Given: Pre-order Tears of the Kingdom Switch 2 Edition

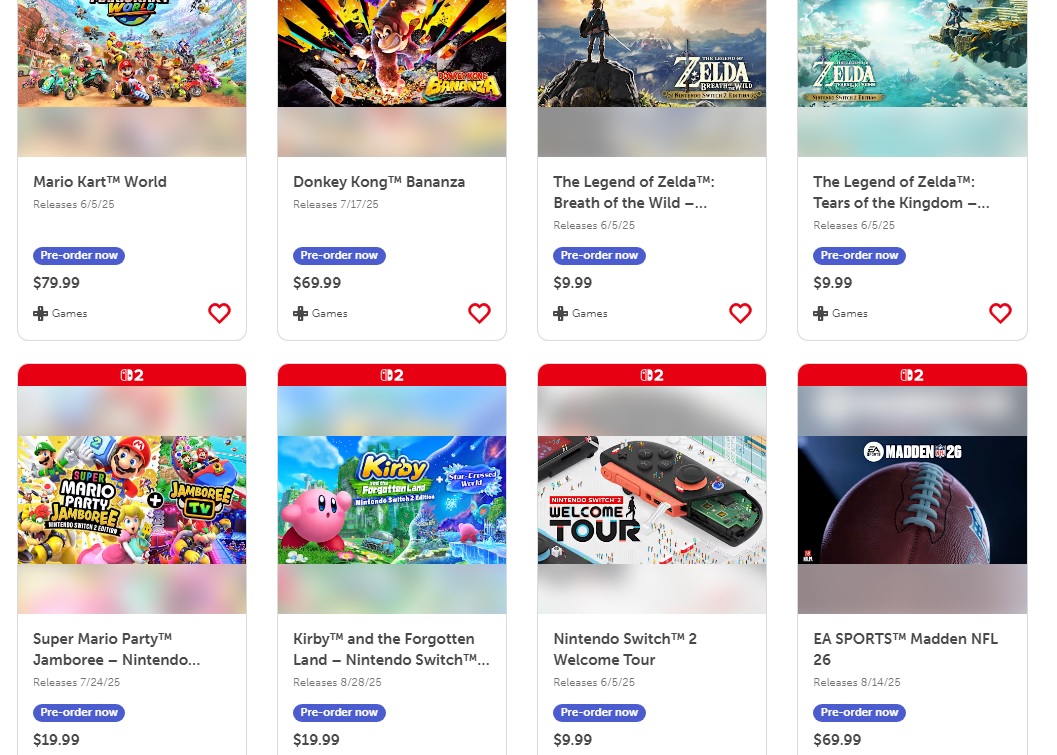Looking at the screenshot, I should coord(859,255).
